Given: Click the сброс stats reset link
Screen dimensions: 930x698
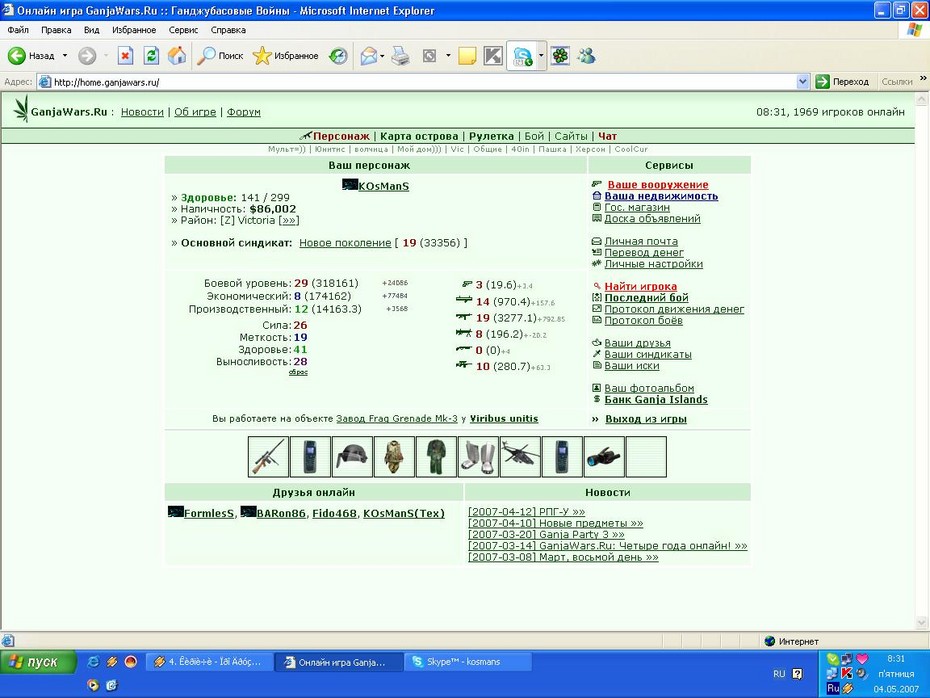Looking at the screenshot, I should coord(298,372).
